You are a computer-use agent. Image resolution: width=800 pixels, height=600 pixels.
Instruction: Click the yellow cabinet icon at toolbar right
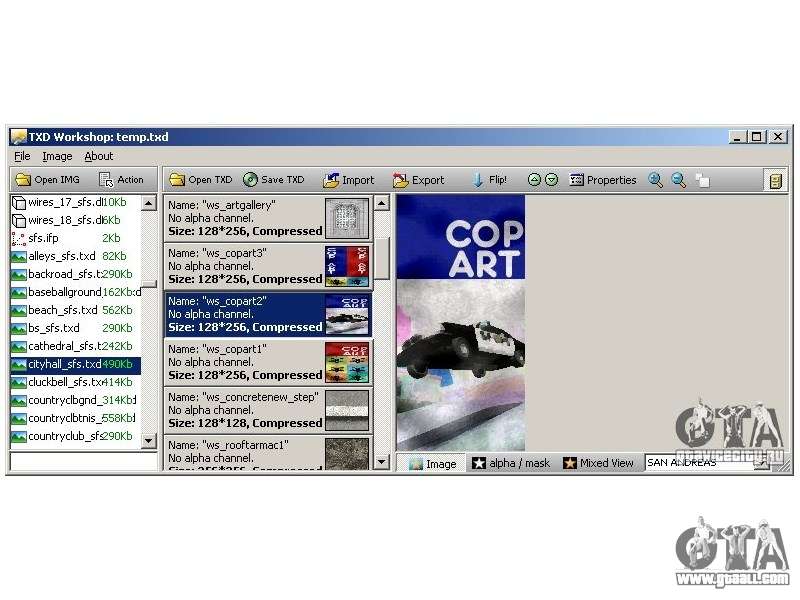tap(774, 180)
